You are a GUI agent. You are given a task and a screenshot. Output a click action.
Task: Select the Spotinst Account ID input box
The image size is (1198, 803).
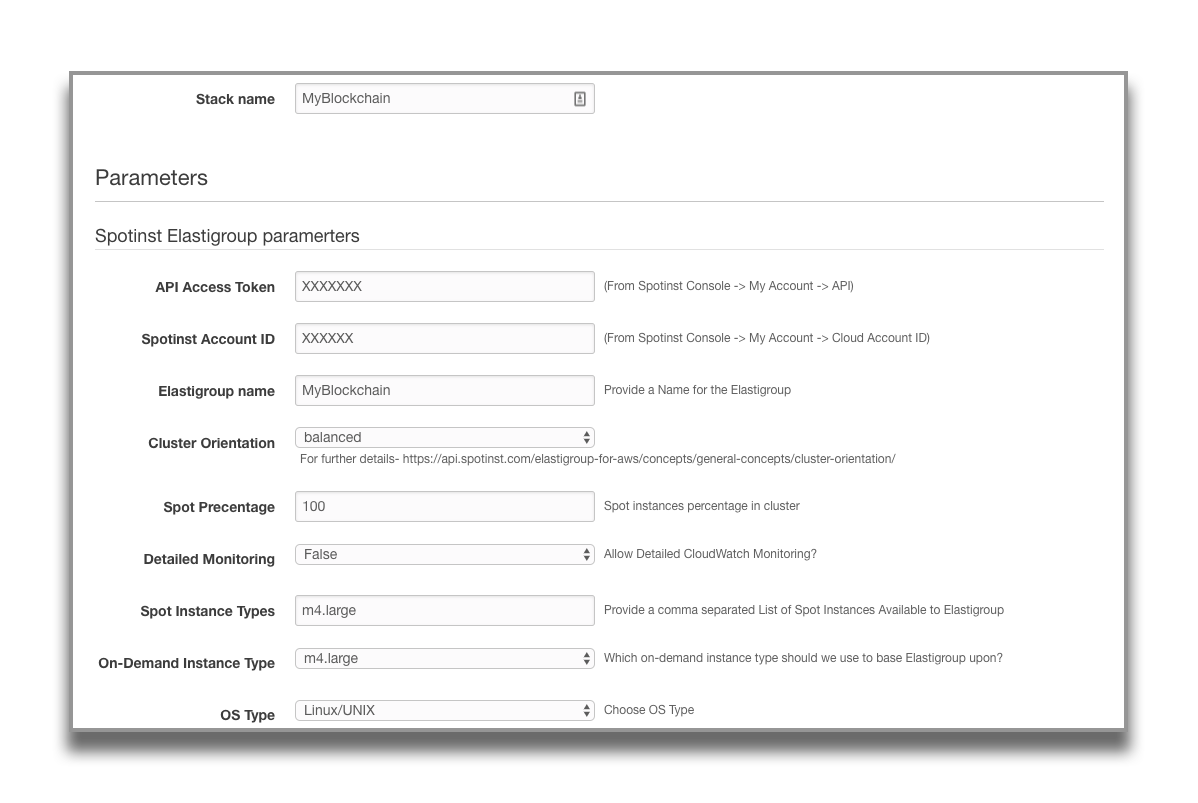coord(444,339)
